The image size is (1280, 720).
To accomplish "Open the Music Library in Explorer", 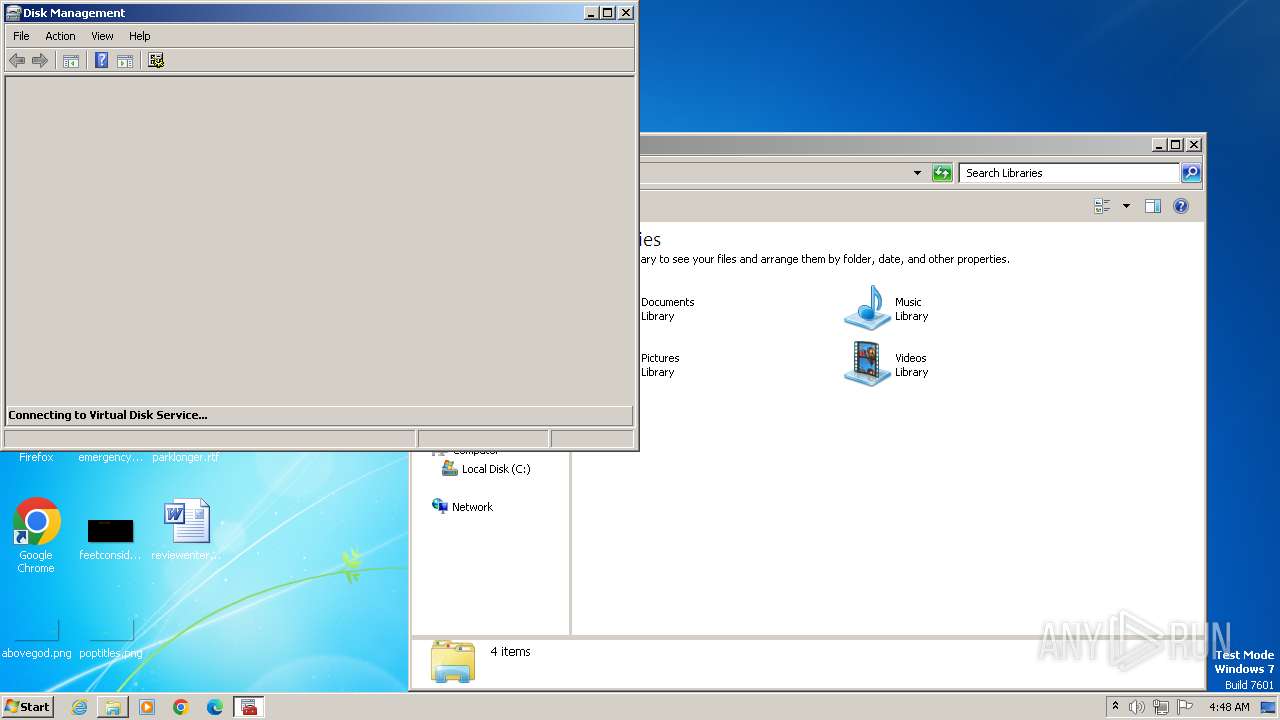I will point(886,308).
